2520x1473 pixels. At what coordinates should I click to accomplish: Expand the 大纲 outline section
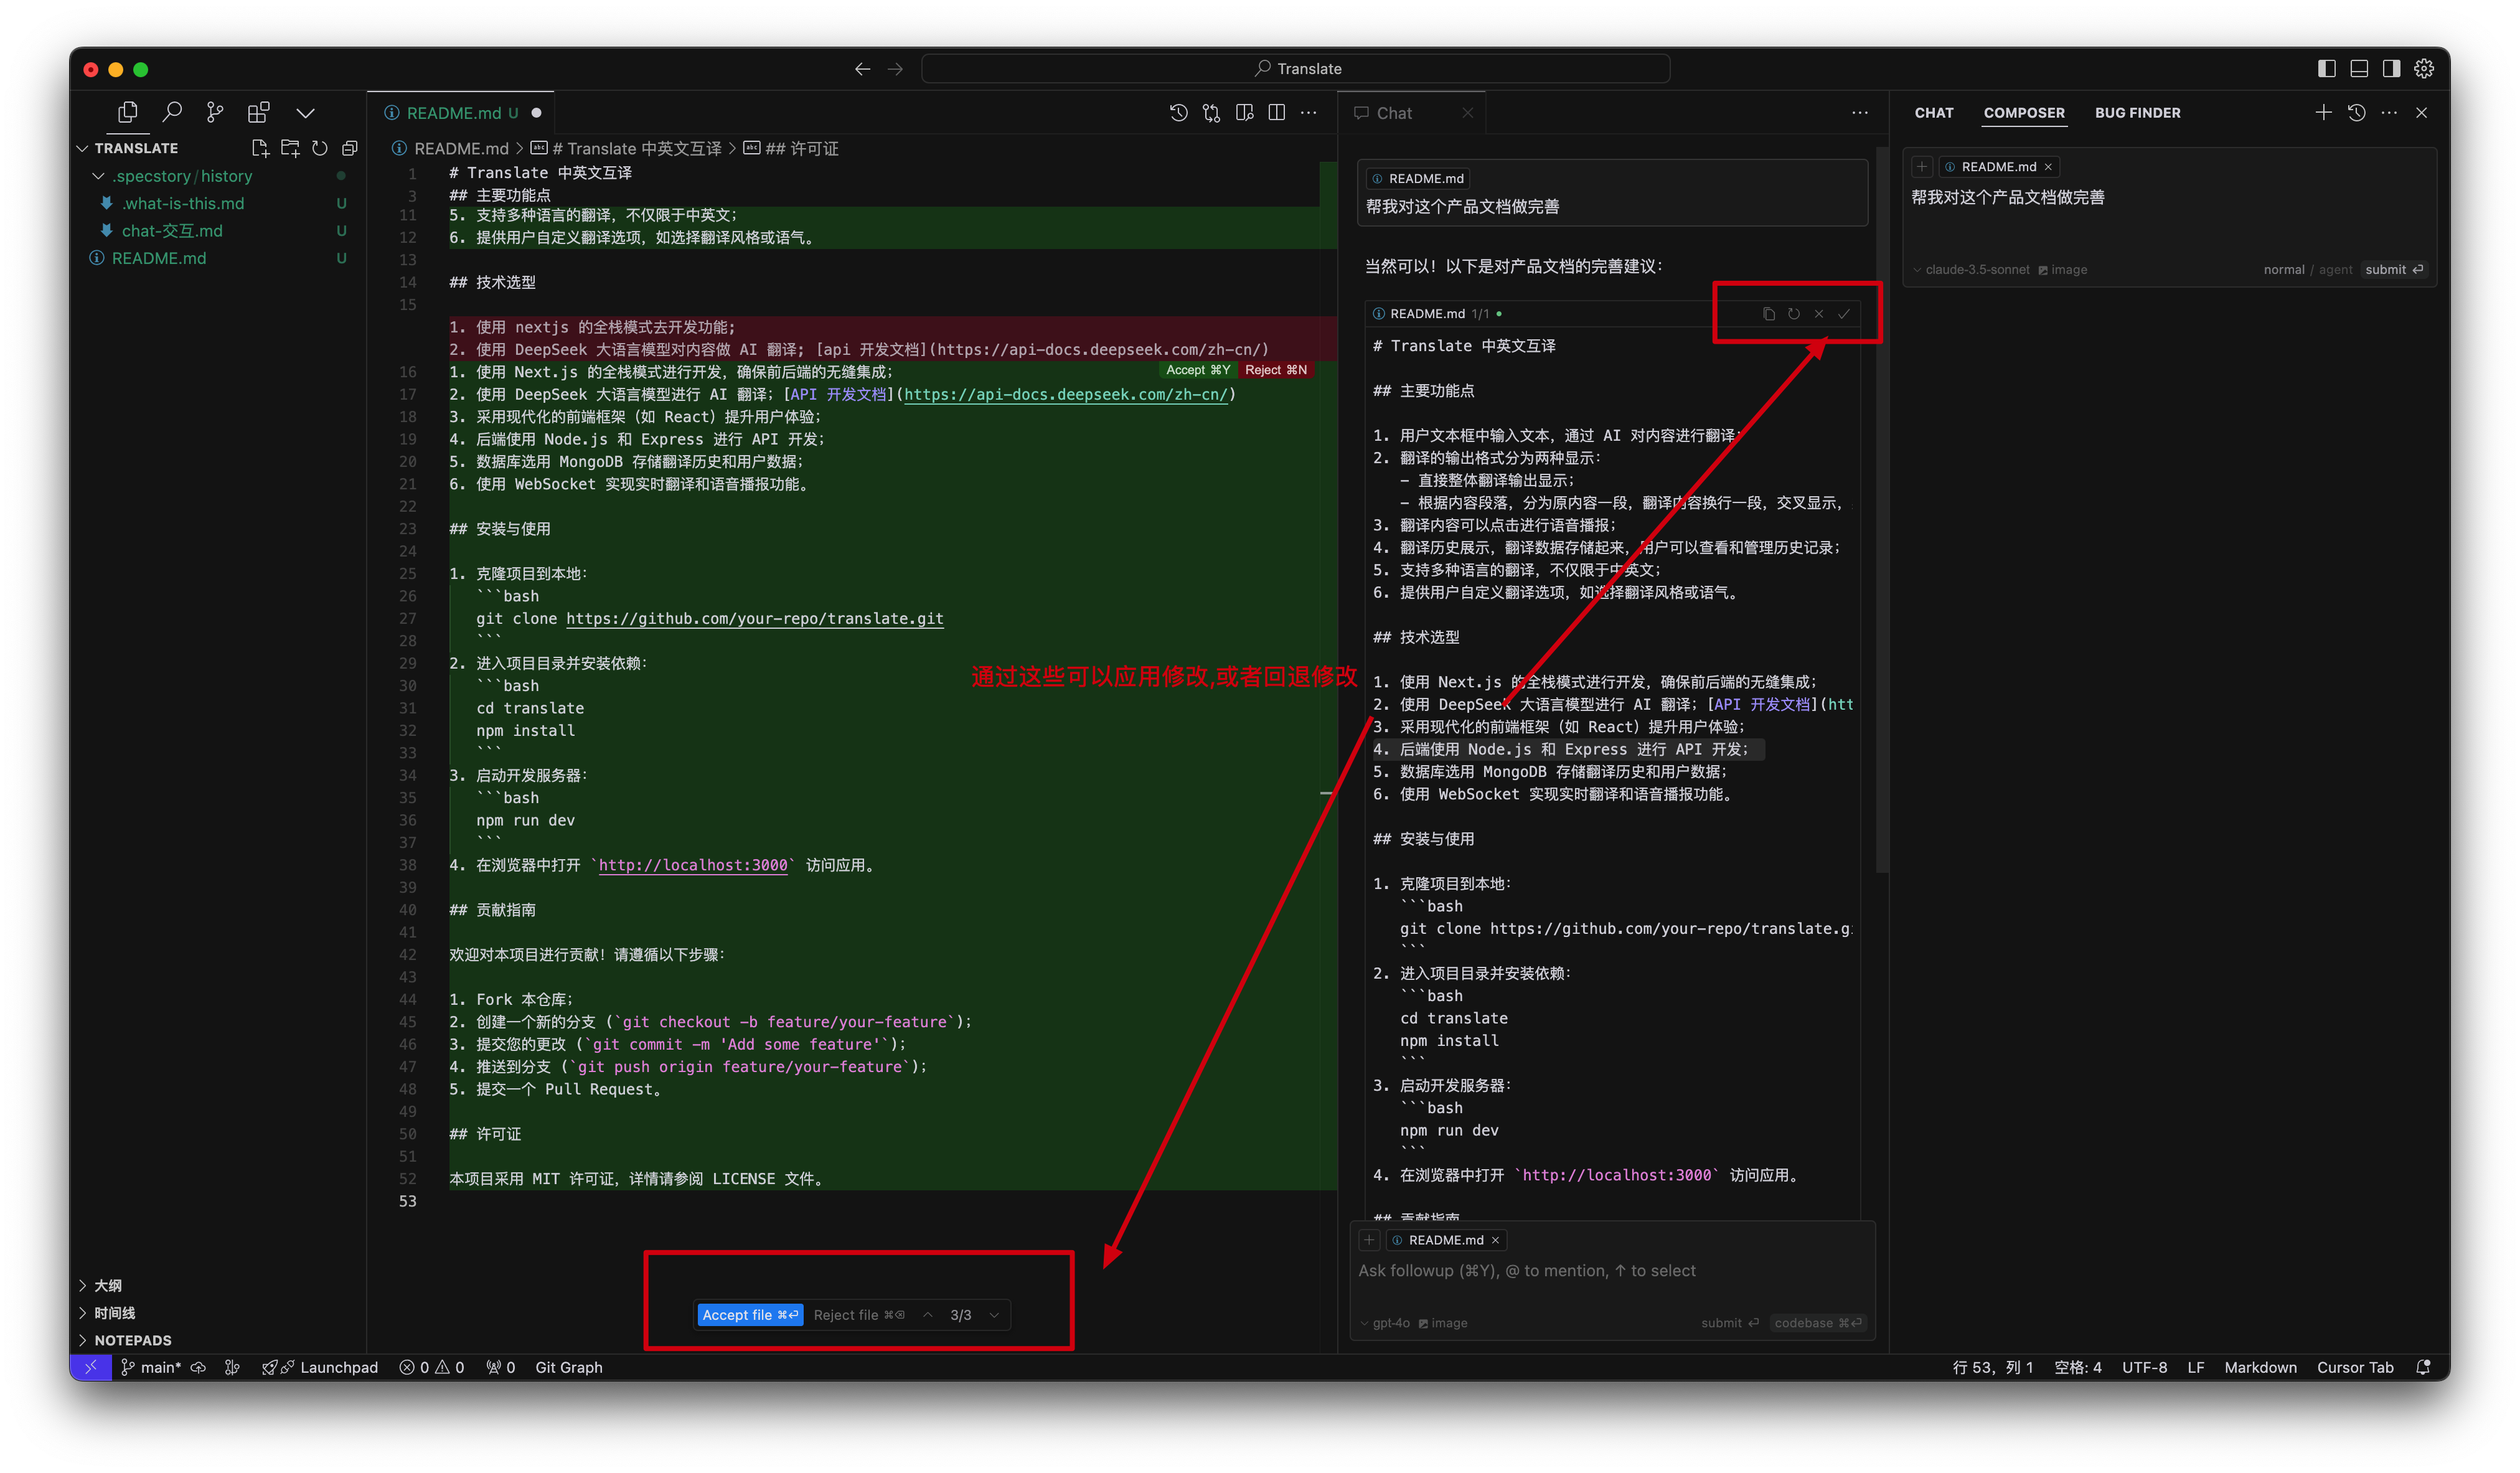point(108,1285)
